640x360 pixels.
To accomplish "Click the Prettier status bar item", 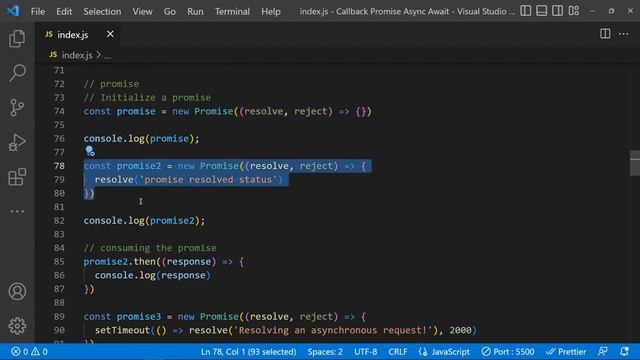I will tap(566, 351).
